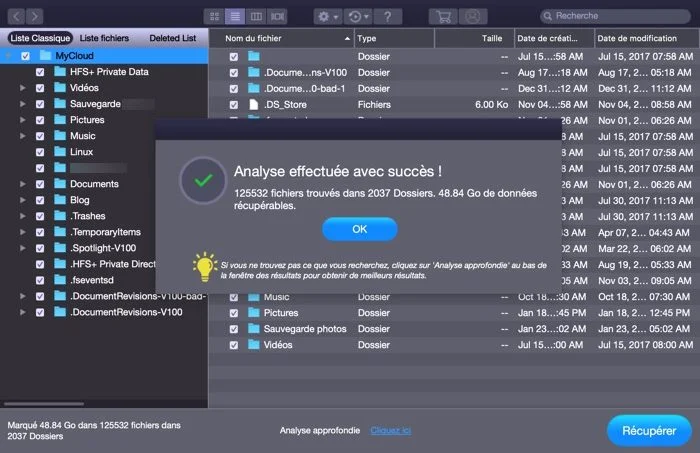Image resolution: width=700 pixels, height=453 pixels.
Task: Uncheck the Music tree checkbox
Action: click(40, 137)
